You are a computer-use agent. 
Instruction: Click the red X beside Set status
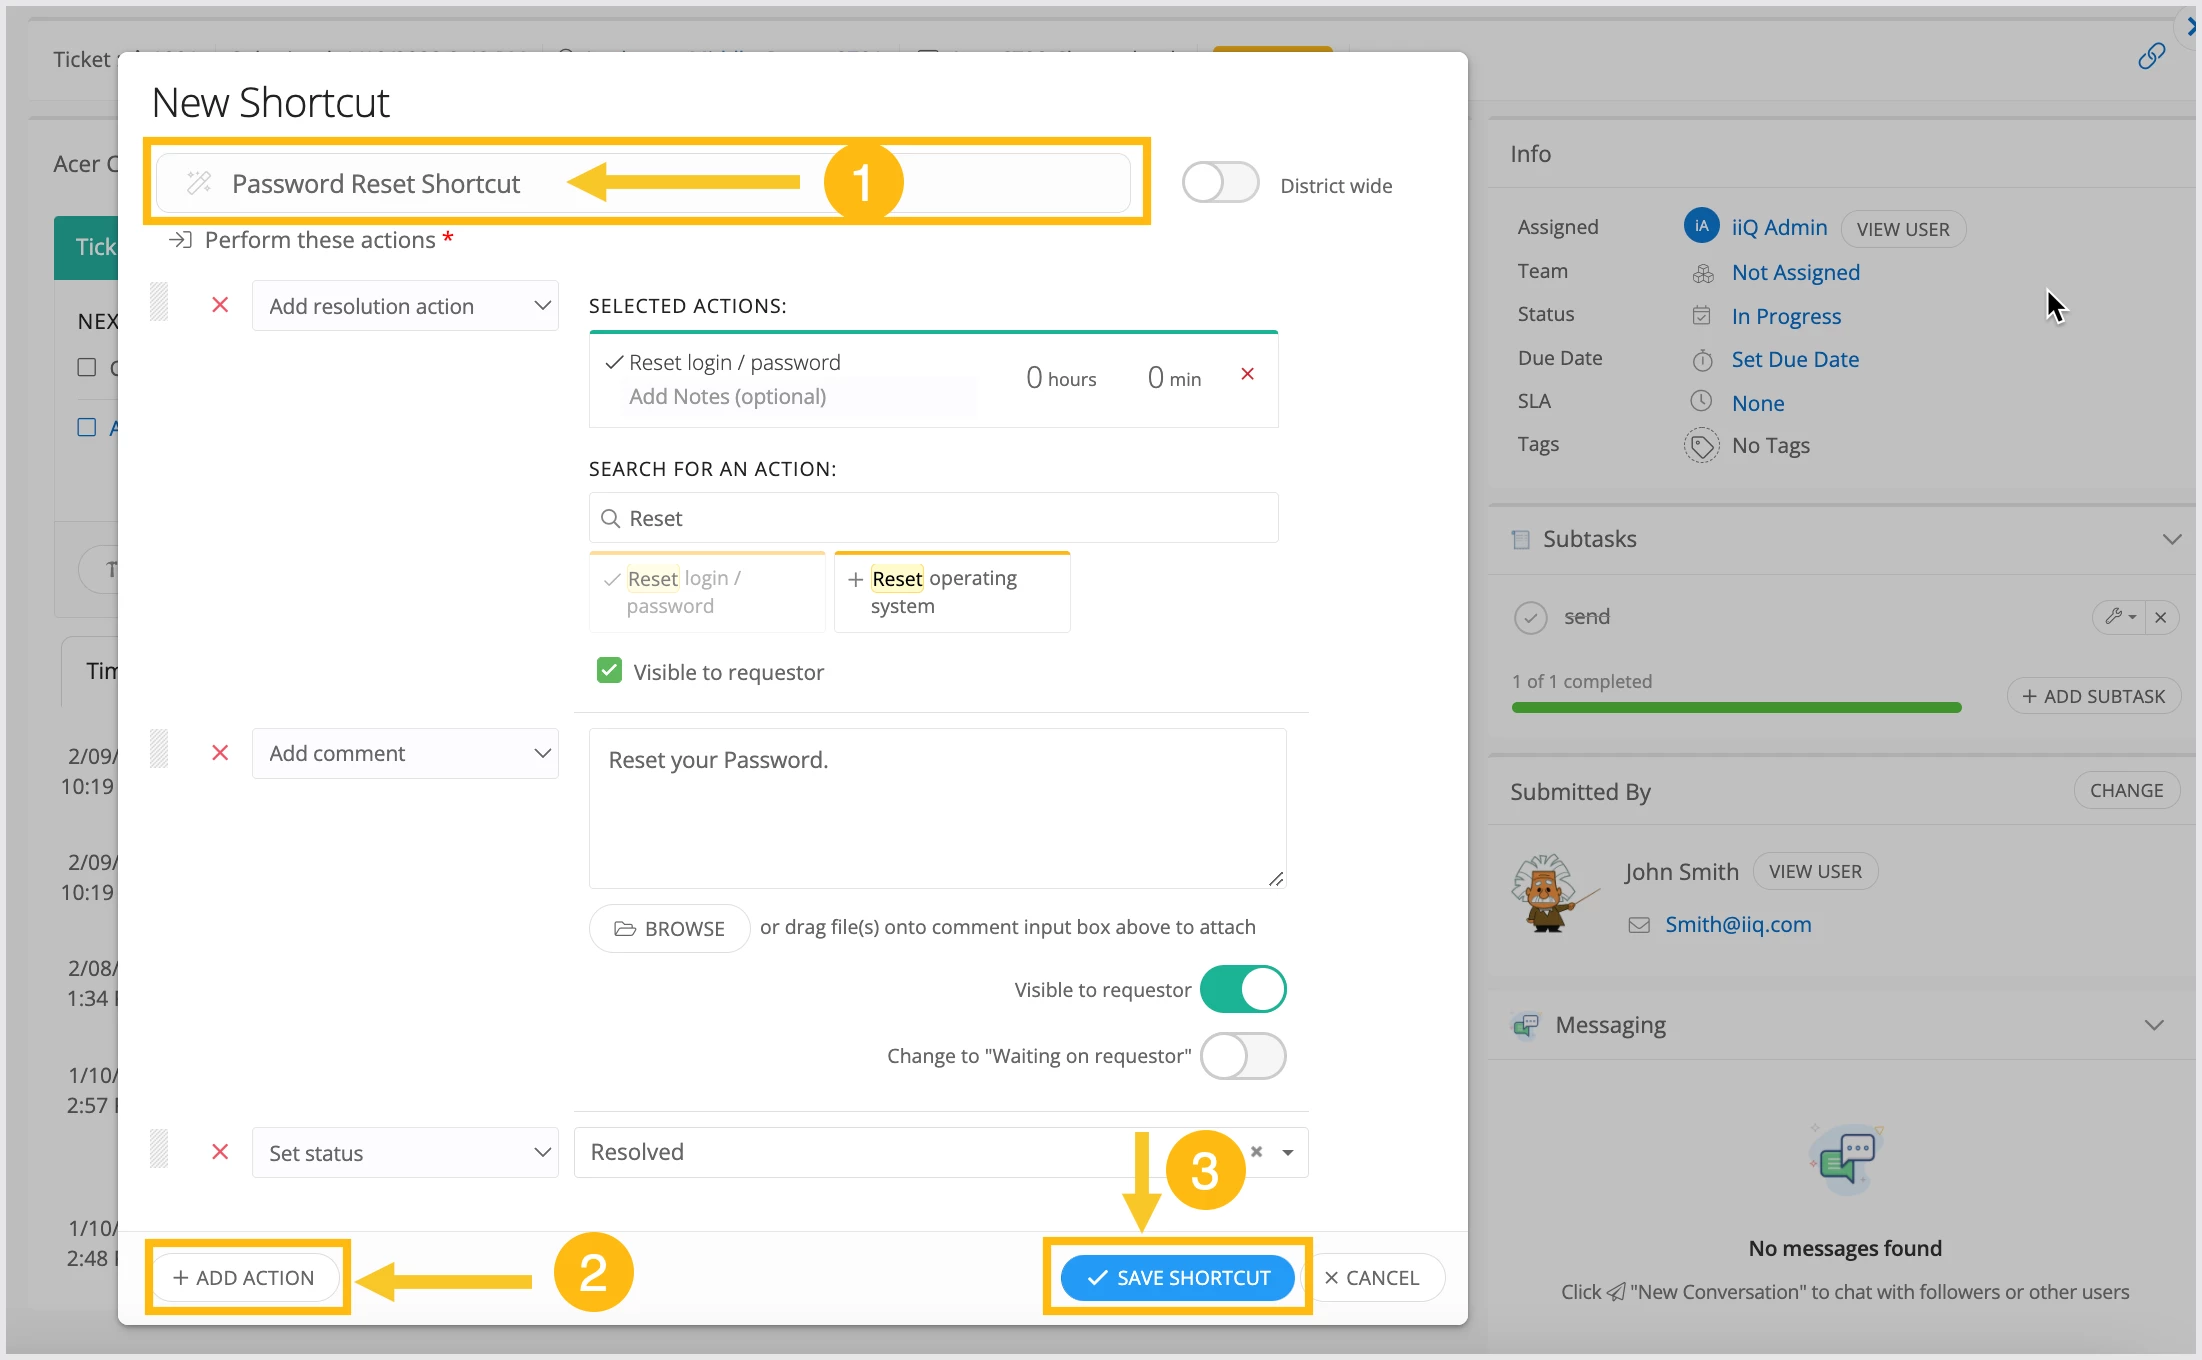220,1152
